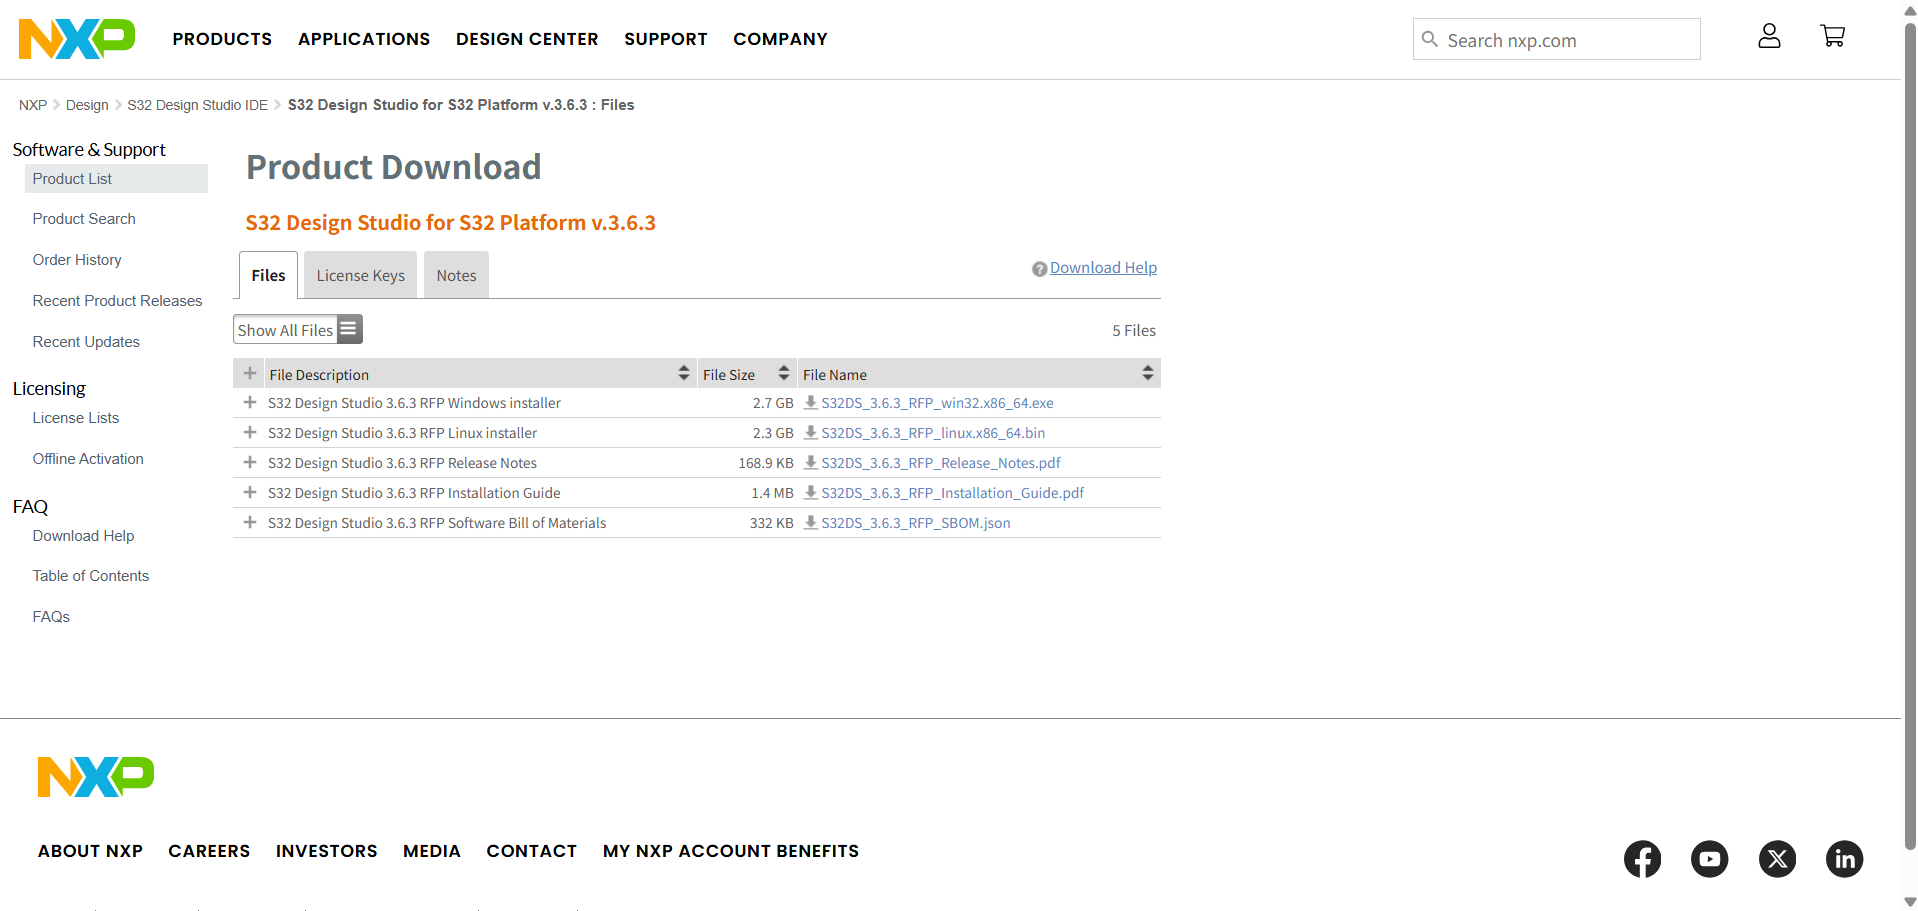Click the Show All Files button
The width and height of the screenshot is (1918, 911).
(x=298, y=329)
